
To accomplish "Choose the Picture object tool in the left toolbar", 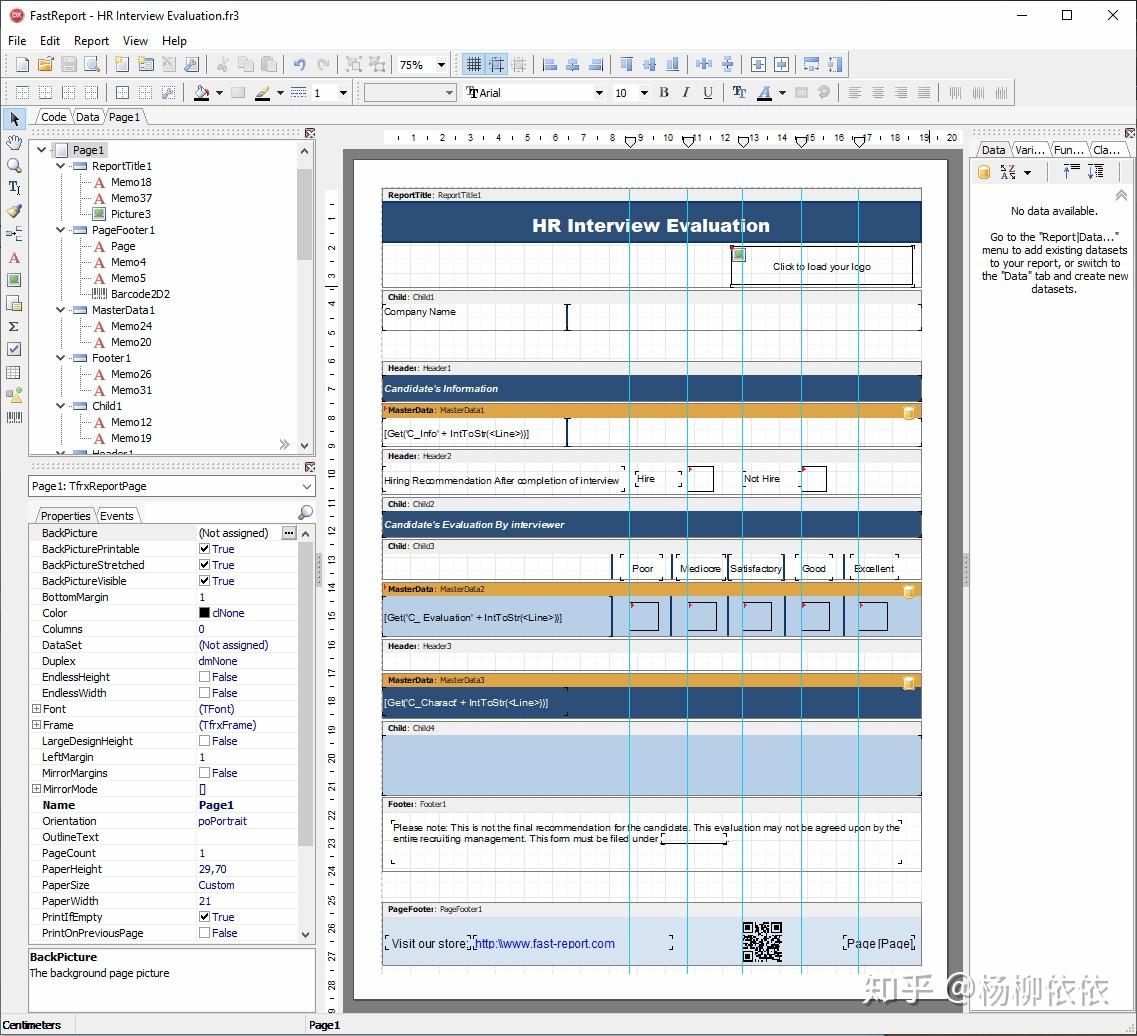I will 14,280.
